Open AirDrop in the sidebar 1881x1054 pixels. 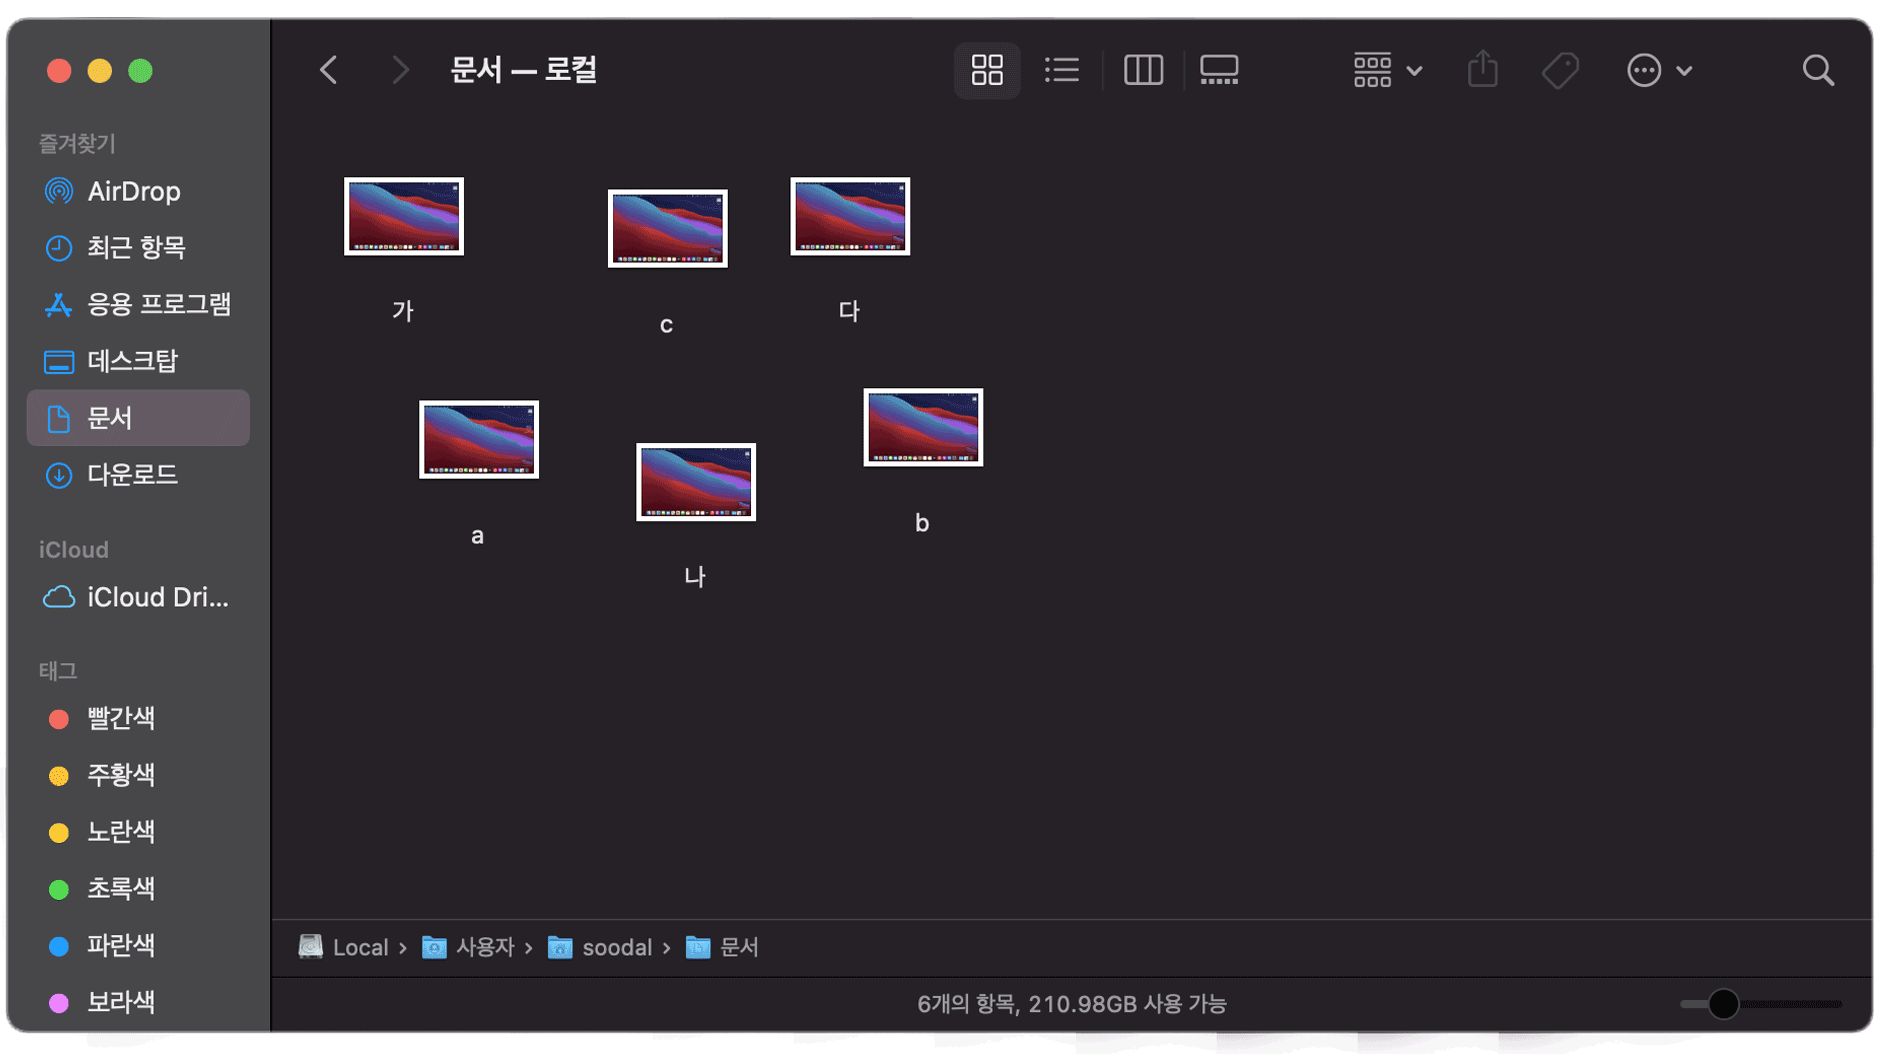pyautogui.click(x=138, y=191)
